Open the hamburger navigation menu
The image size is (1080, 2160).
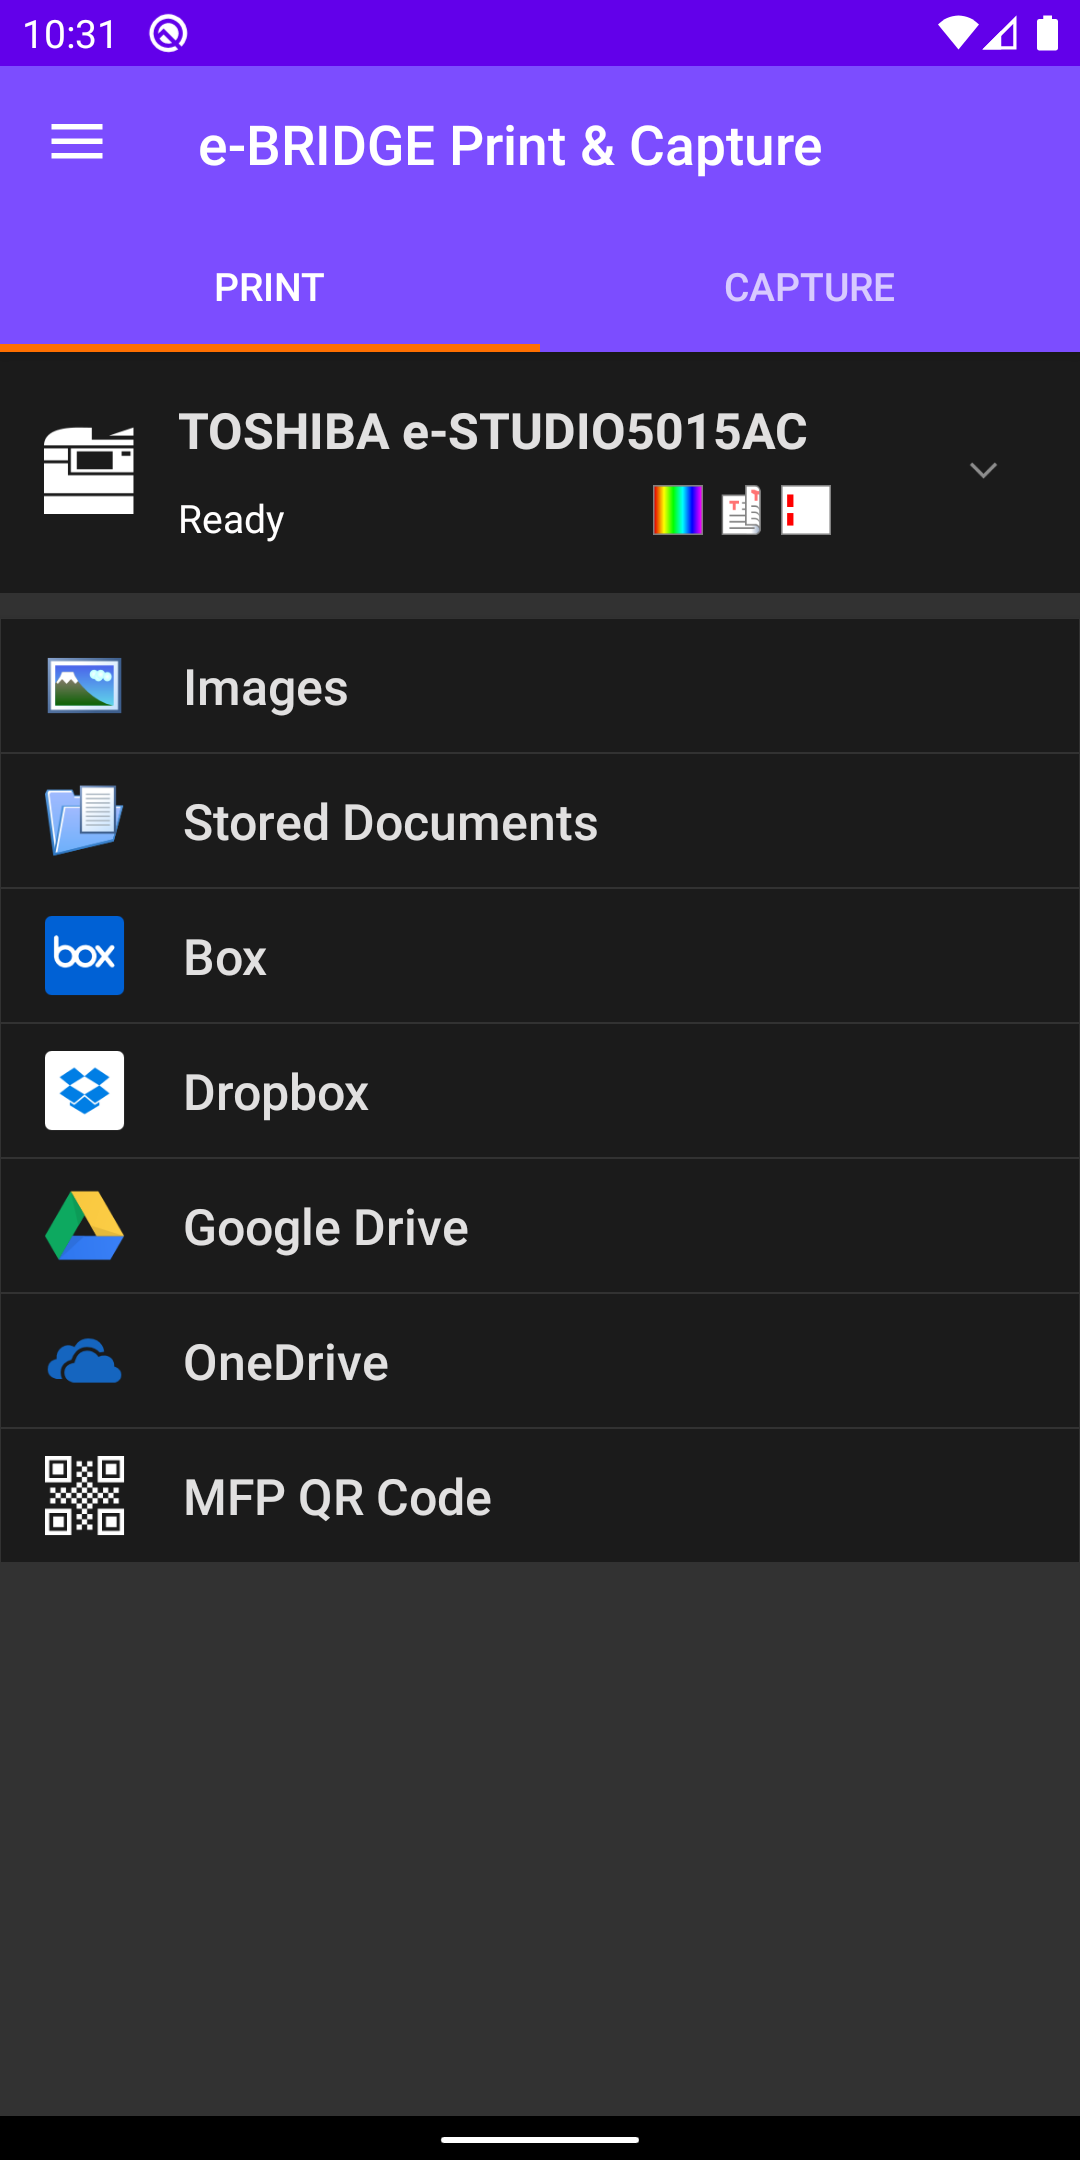pyautogui.click(x=77, y=143)
